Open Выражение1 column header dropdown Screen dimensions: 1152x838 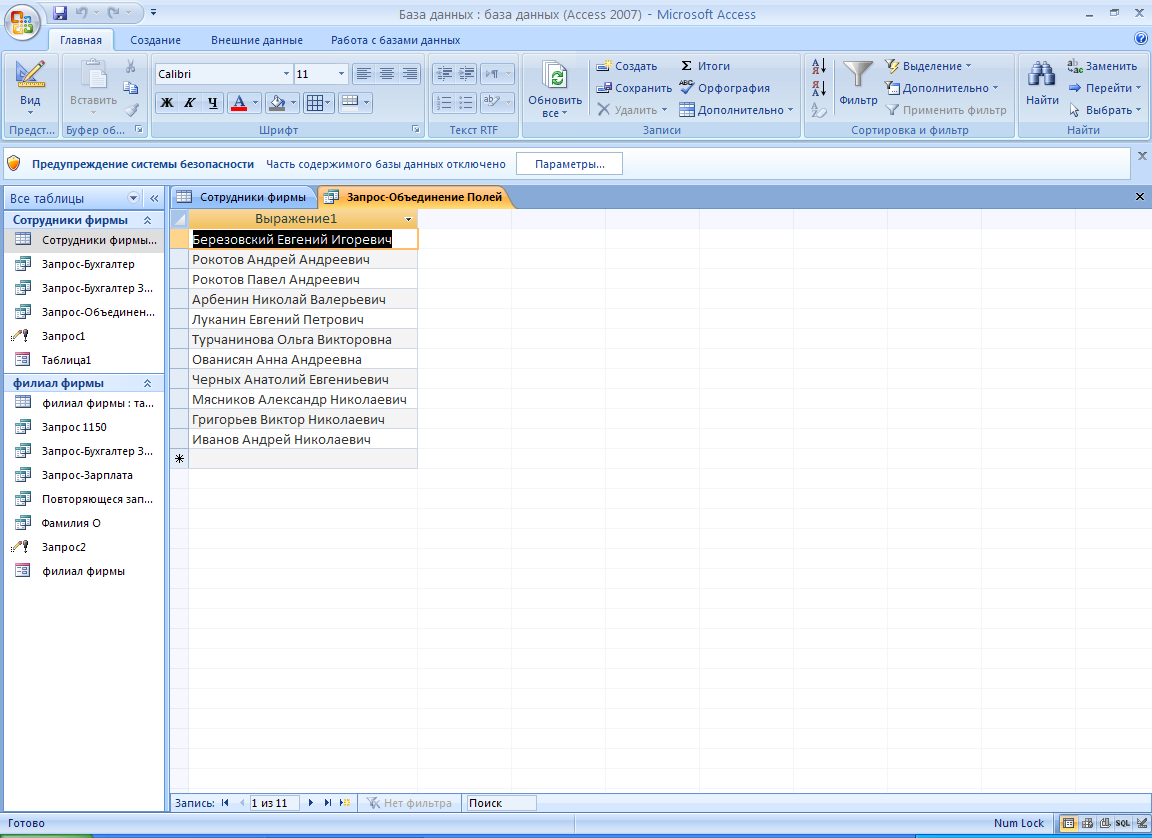coord(408,219)
